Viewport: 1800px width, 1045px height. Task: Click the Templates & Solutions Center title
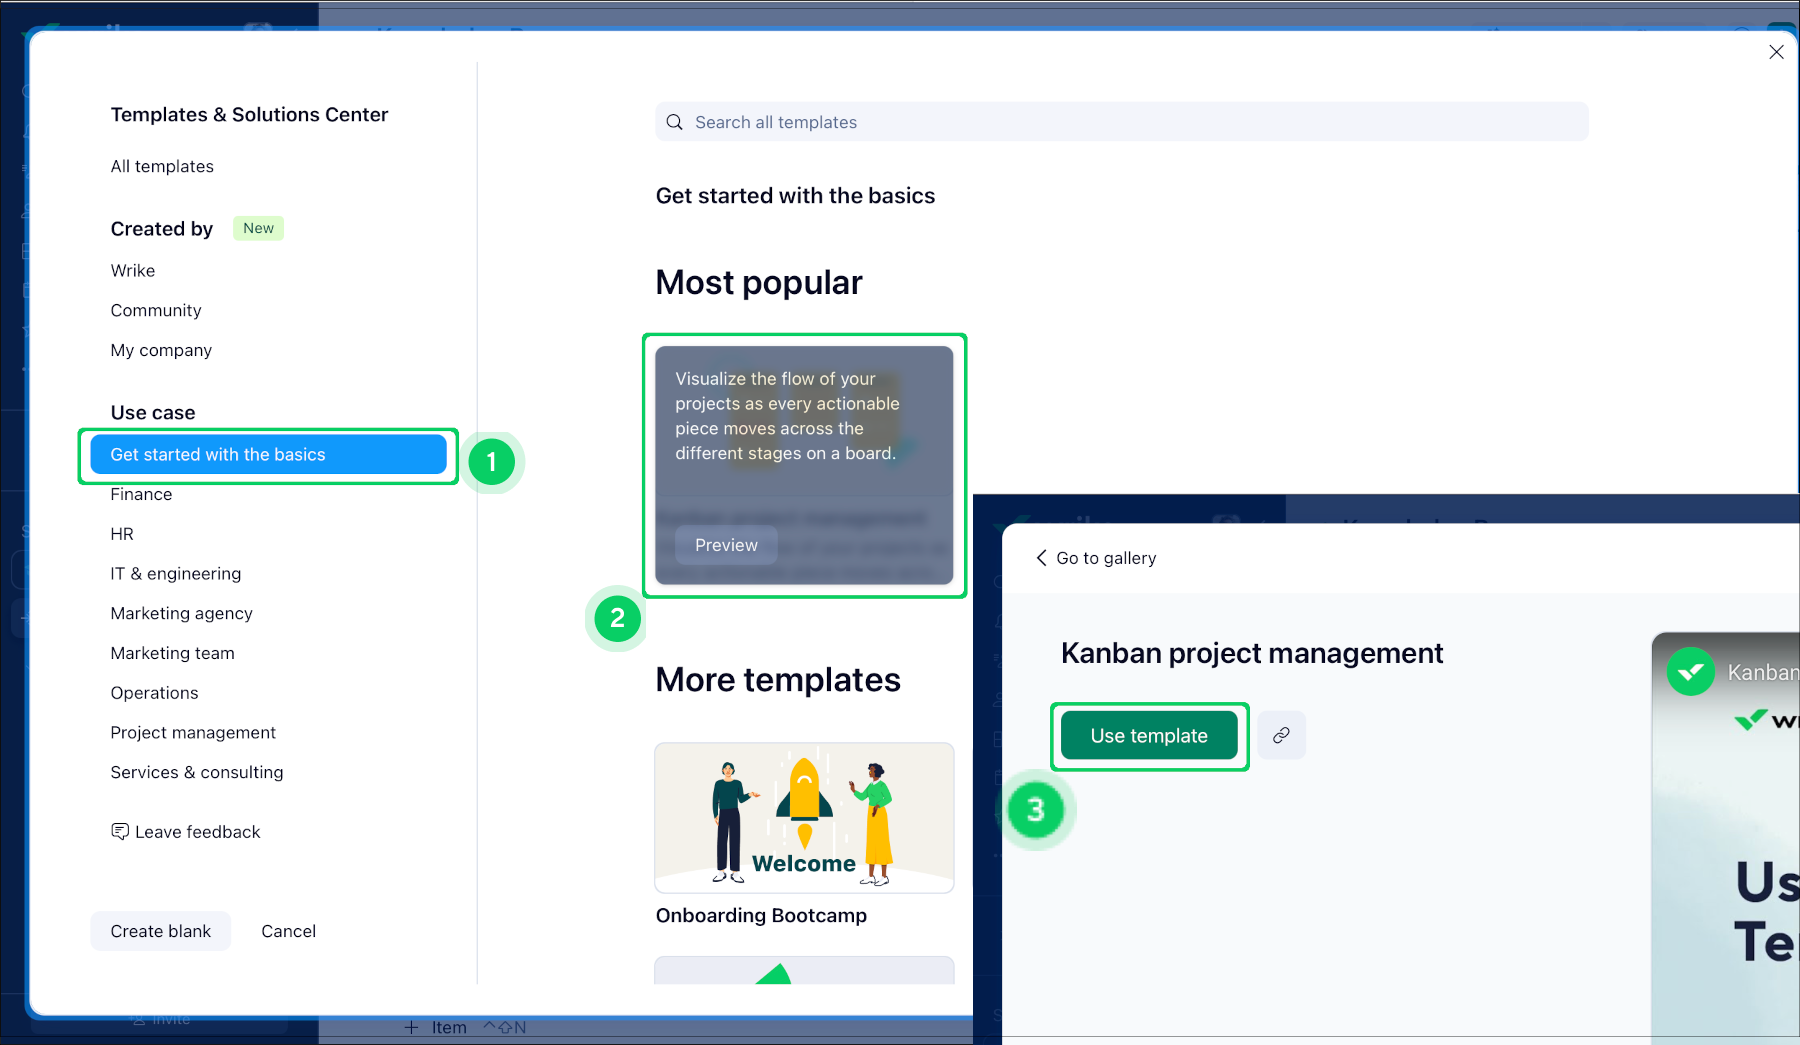[249, 115]
